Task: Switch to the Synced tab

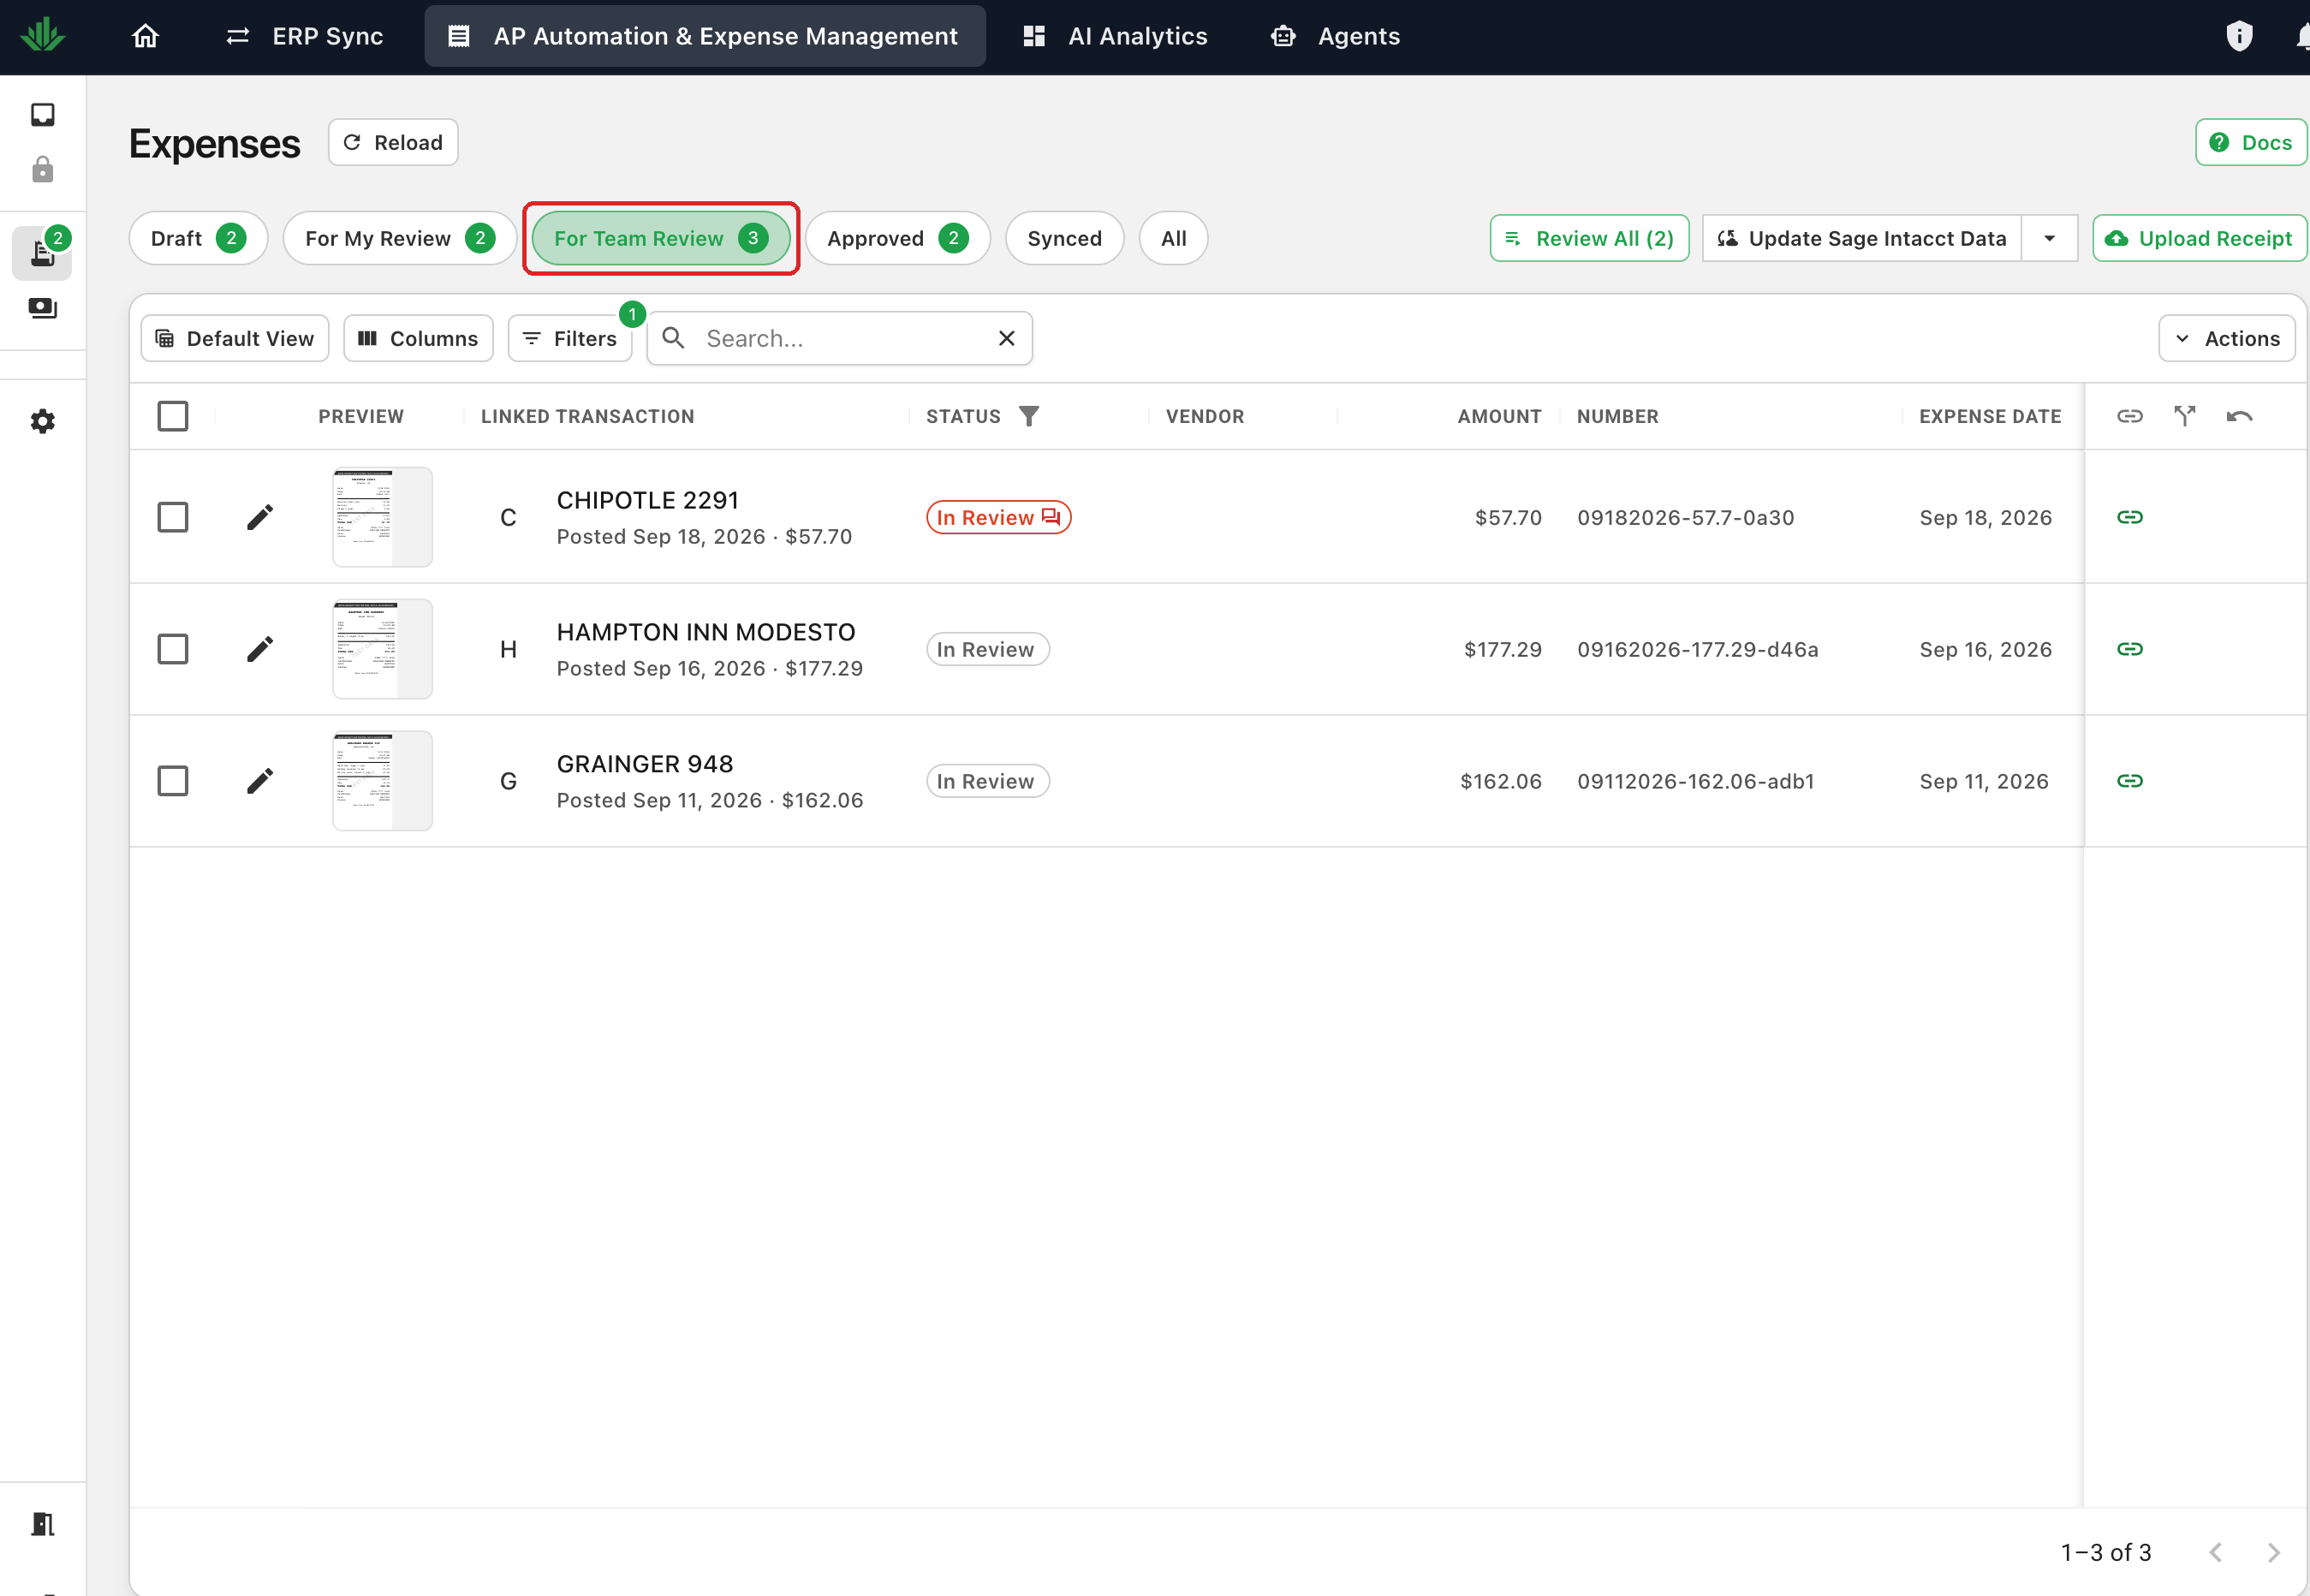Action: click(x=1064, y=239)
